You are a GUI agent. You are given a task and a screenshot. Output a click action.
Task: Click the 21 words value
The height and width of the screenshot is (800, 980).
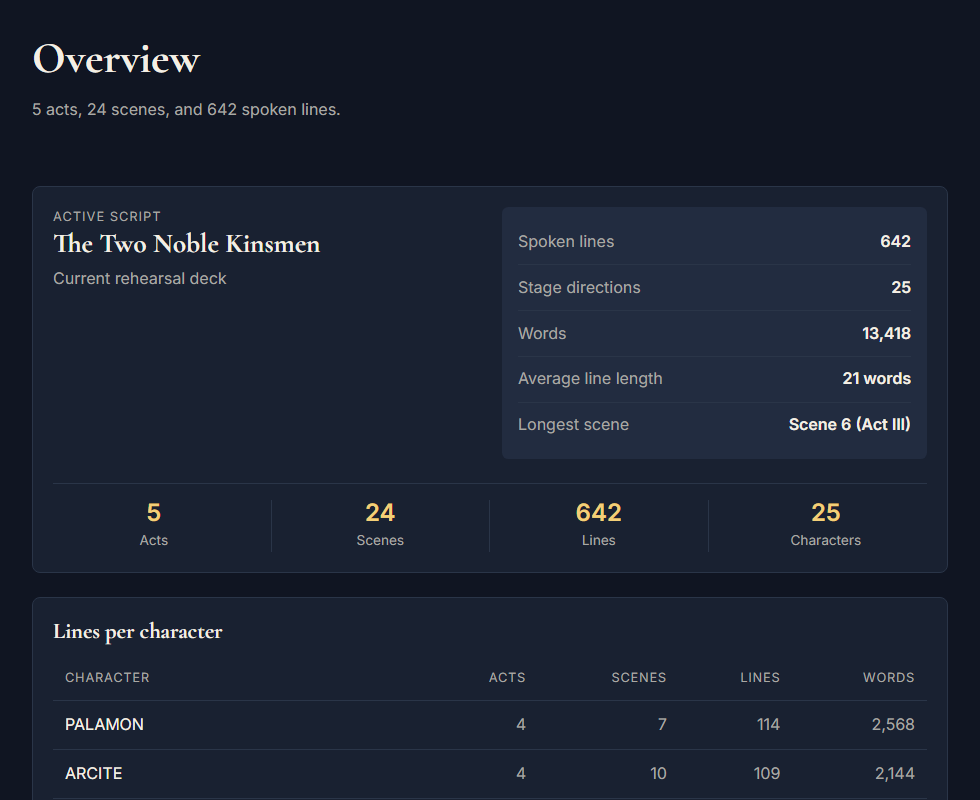click(876, 379)
